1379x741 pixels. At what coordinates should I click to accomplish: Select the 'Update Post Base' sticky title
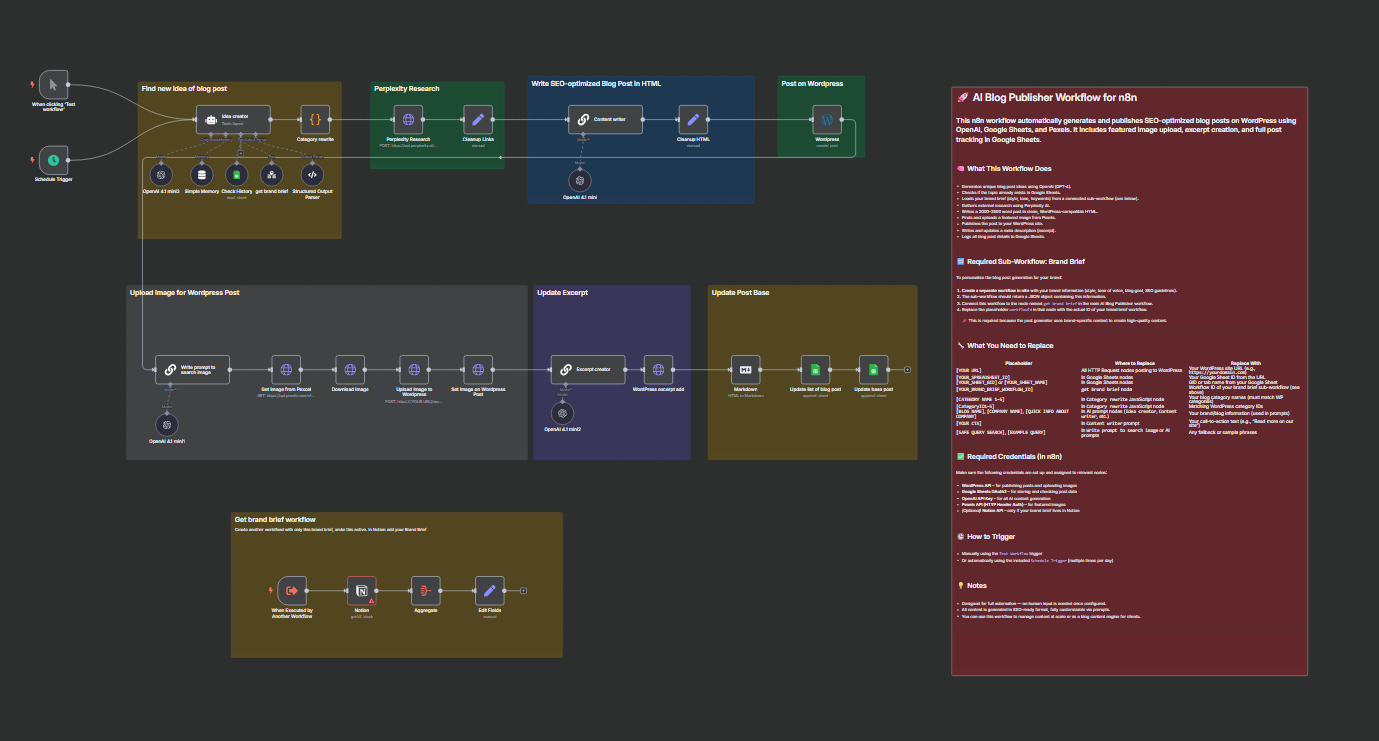[740, 293]
